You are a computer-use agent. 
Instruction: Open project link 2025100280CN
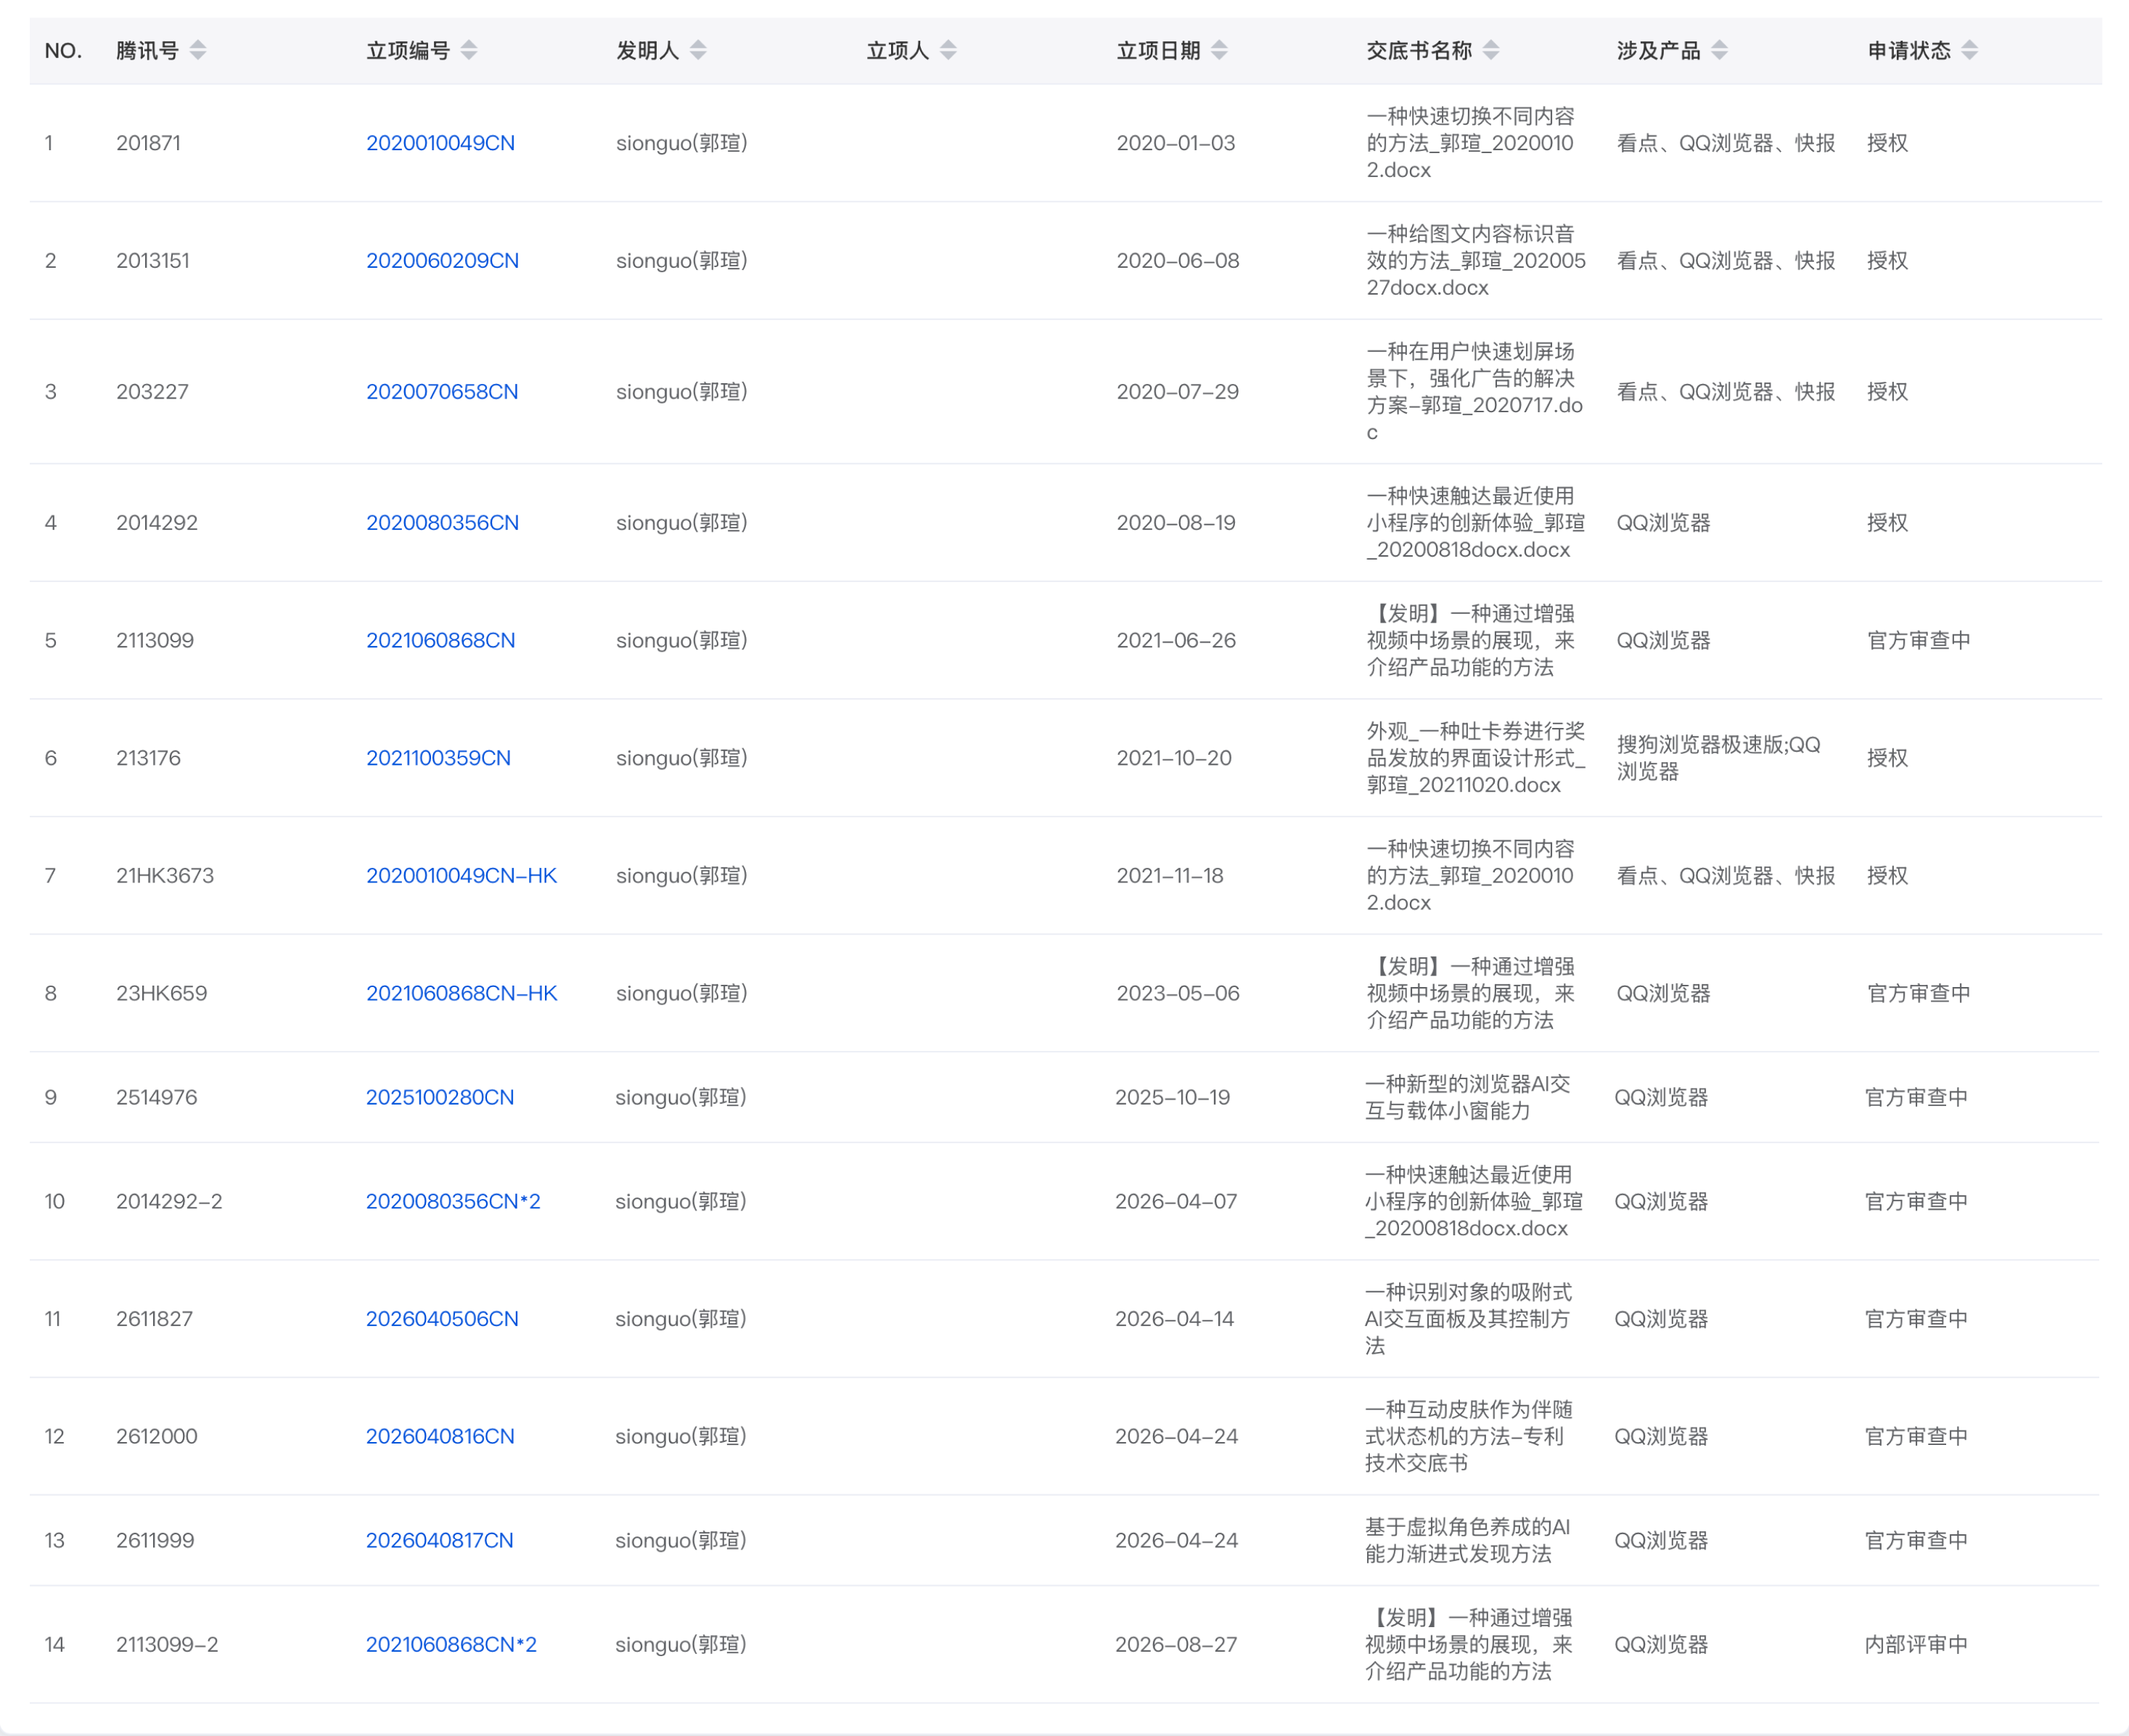pyautogui.click(x=440, y=1098)
